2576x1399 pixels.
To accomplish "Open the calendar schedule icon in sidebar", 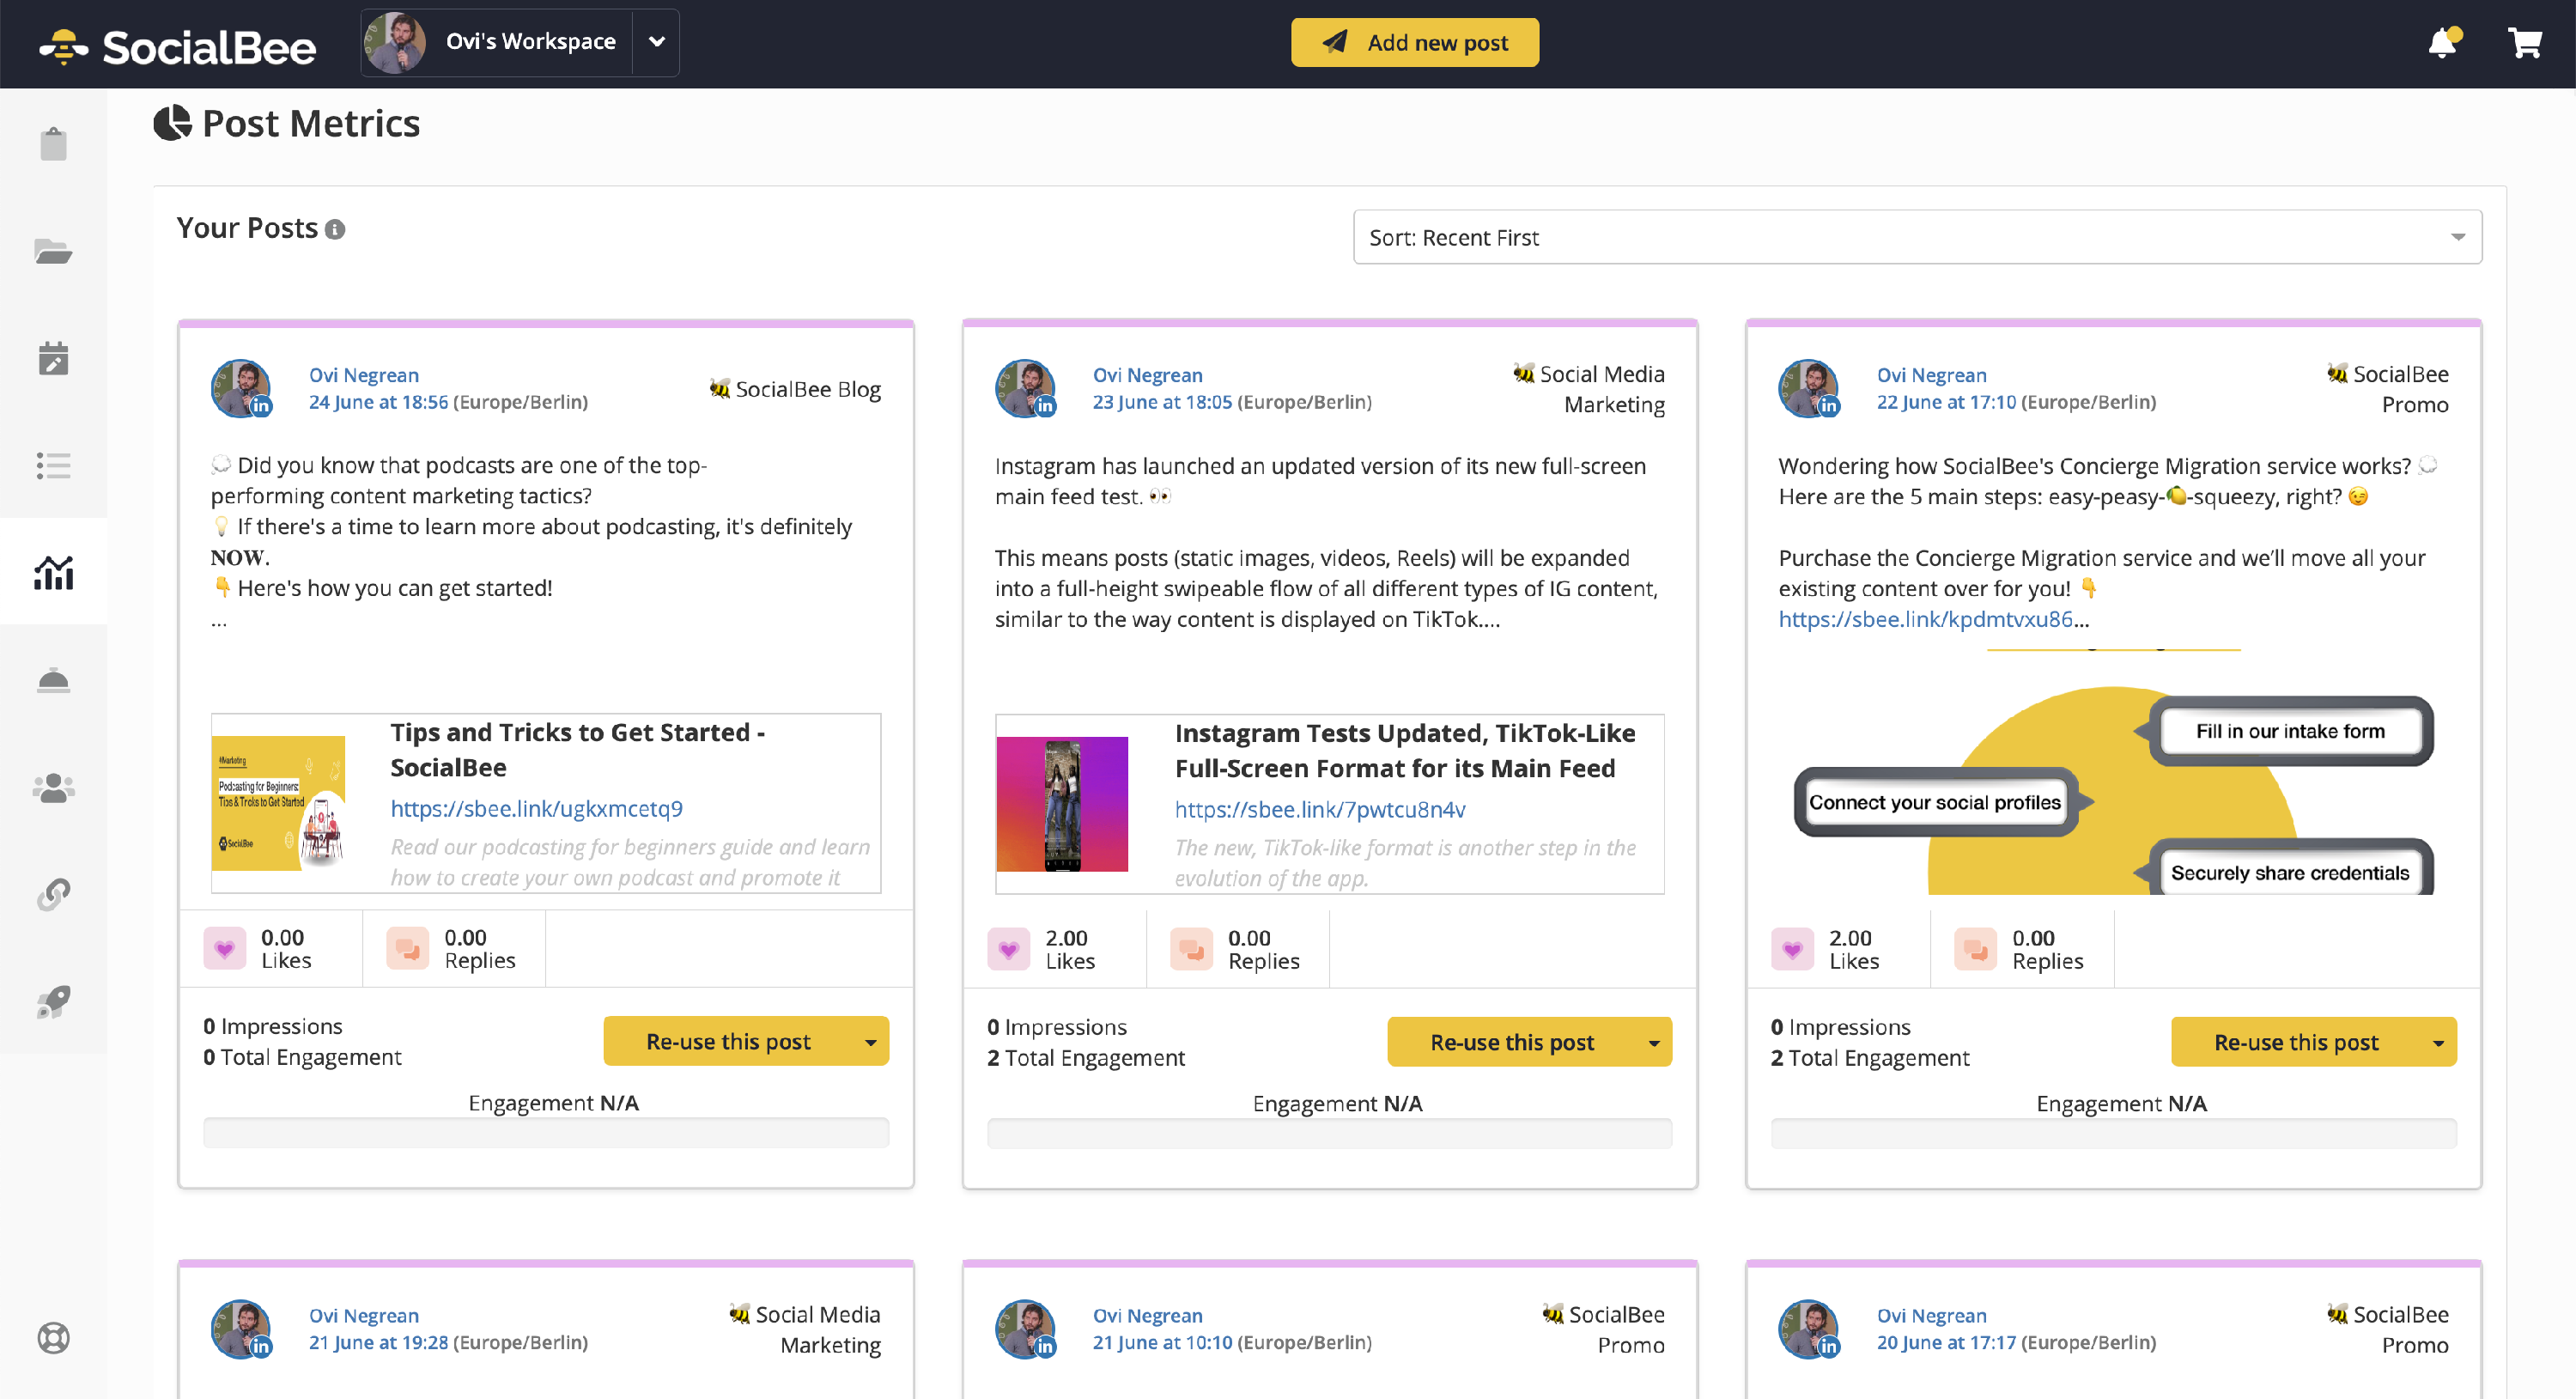I will (x=53, y=358).
